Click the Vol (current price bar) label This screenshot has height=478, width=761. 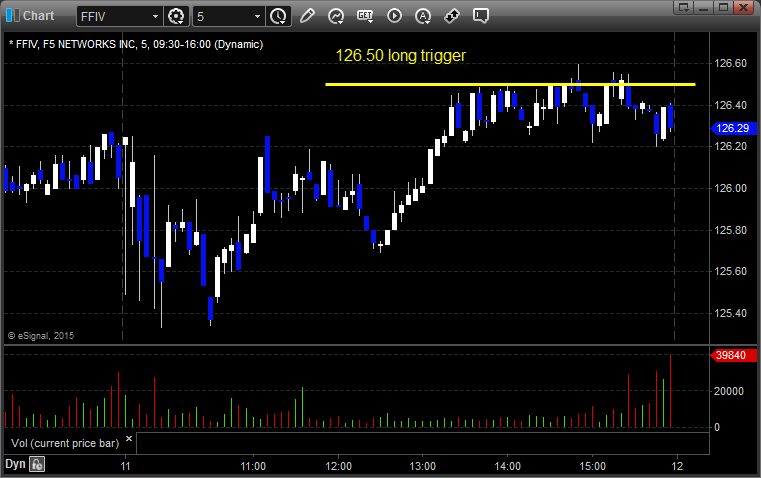pyautogui.click(x=65, y=443)
